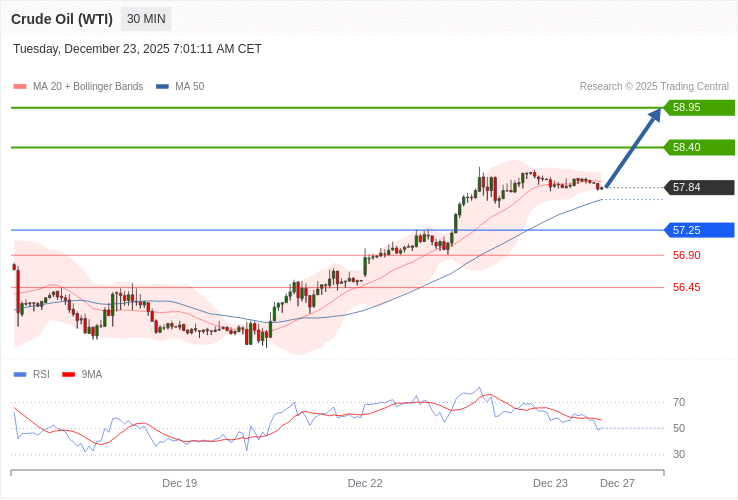Click the 9MA legend label

(x=92, y=375)
